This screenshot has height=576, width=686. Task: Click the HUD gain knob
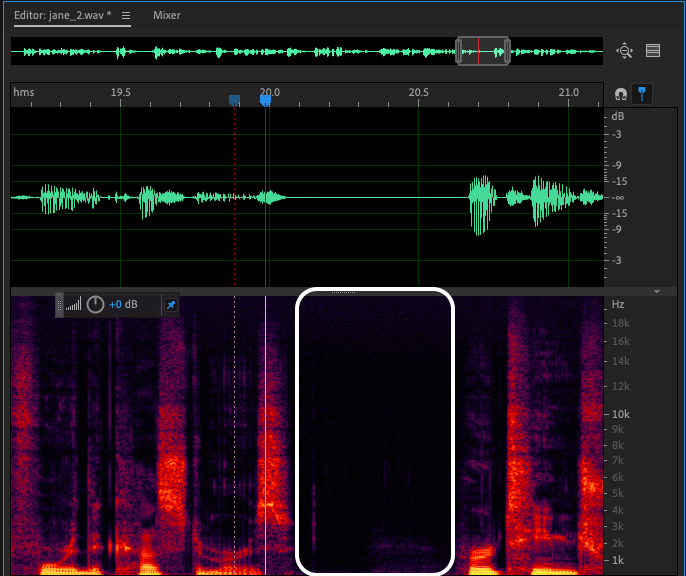[96, 304]
